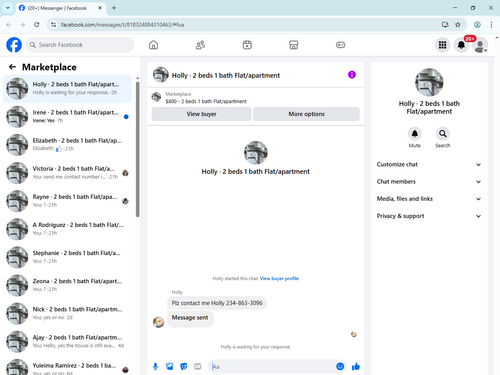Screen dimensions: 500x375
Task: Click the back arrow next to Marketplace
Action: [x=12, y=67]
